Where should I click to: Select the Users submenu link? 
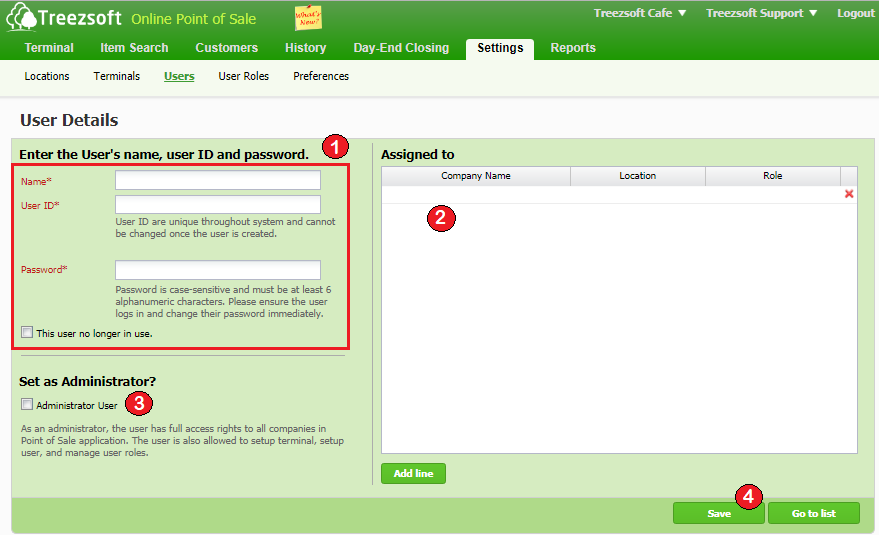point(179,76)
